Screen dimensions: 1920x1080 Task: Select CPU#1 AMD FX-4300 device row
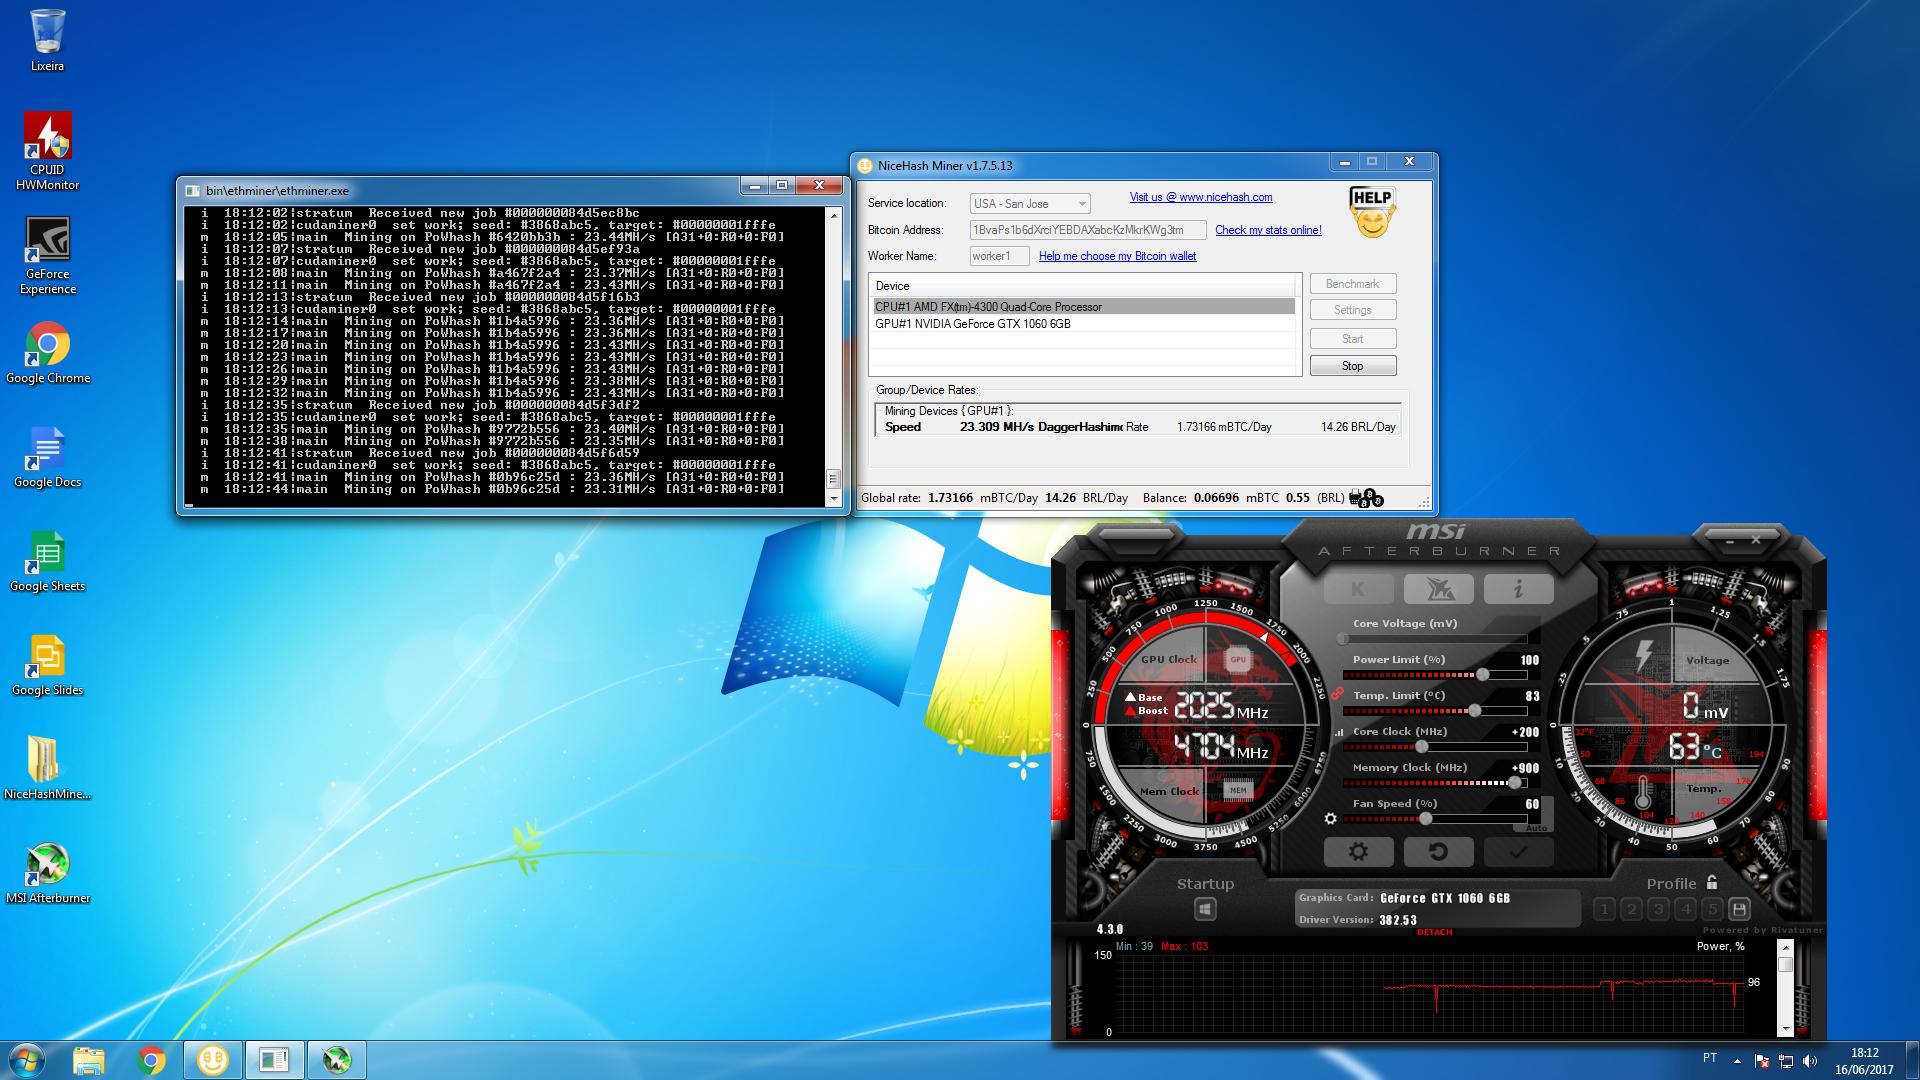pyautogui.click(x=1084, y=307)
